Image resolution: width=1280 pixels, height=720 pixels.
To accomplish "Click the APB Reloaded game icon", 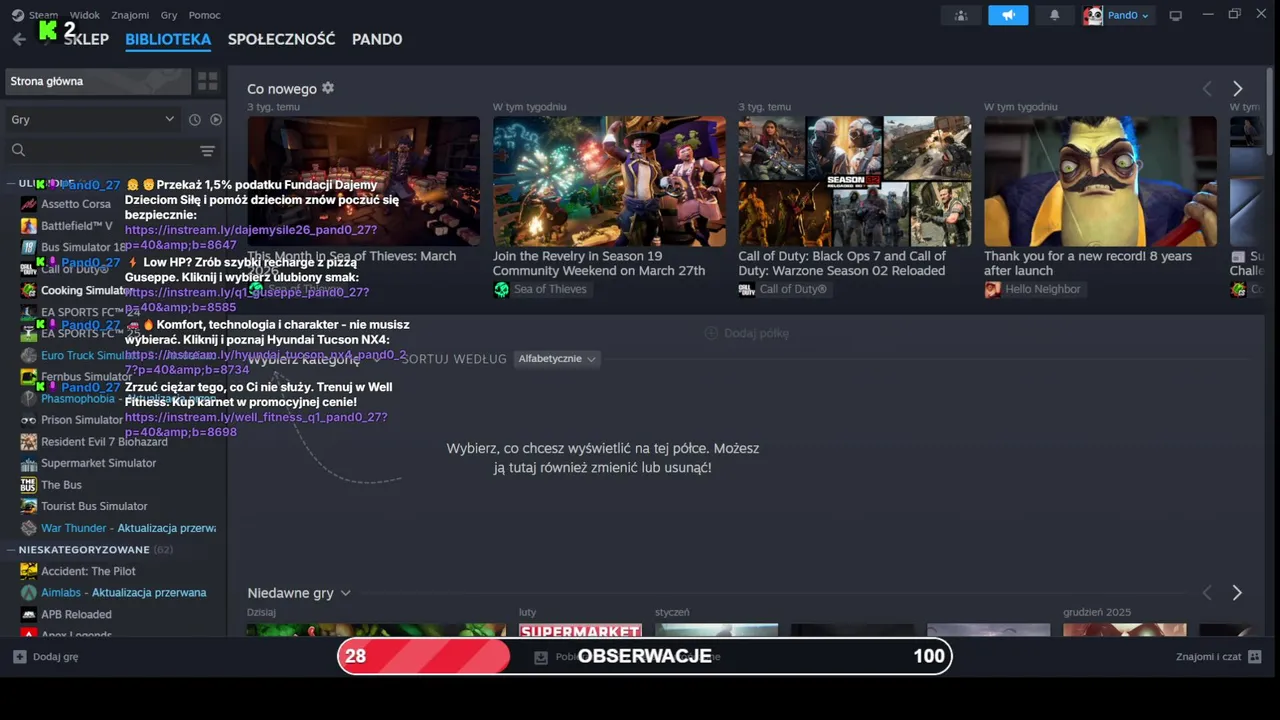I will coord(29,615).
